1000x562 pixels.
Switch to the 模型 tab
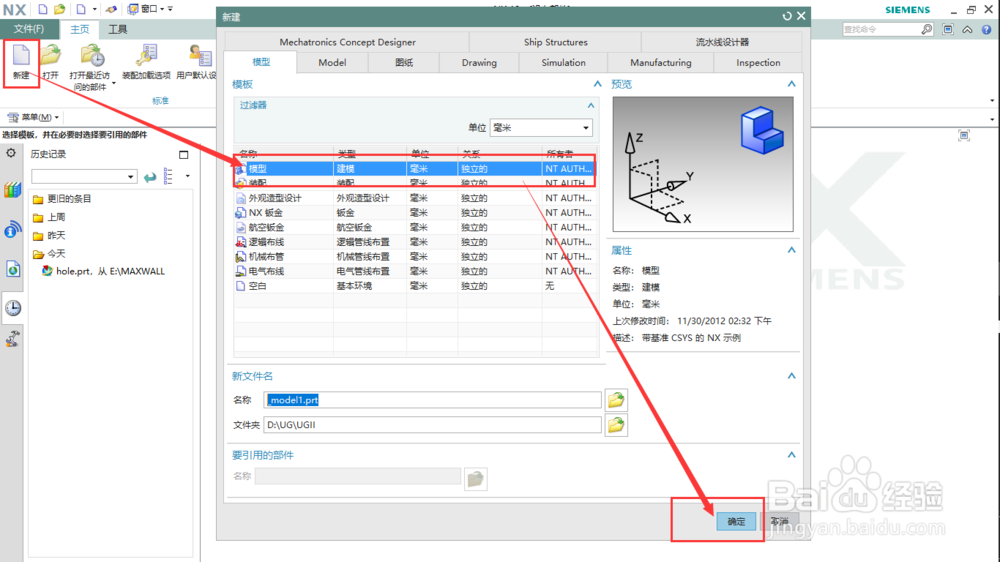click(261, 63)
